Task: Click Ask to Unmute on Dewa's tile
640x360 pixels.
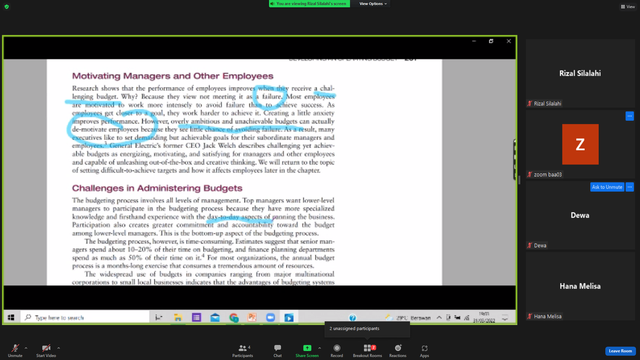Action: (607, 187)
